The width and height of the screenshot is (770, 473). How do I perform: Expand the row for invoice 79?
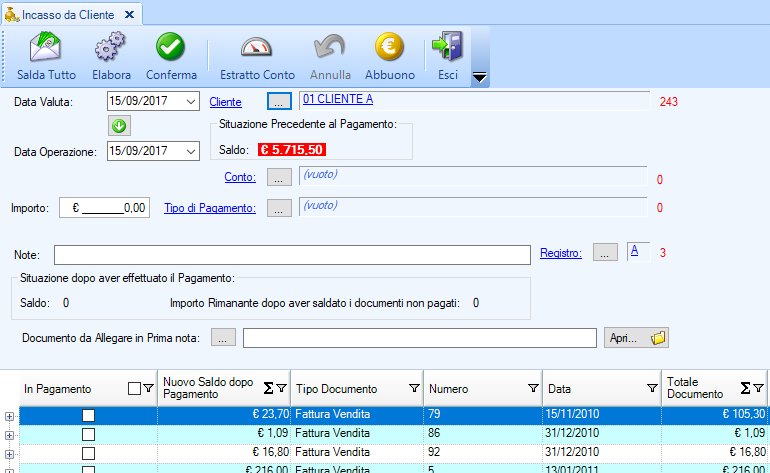click(9, 416)
